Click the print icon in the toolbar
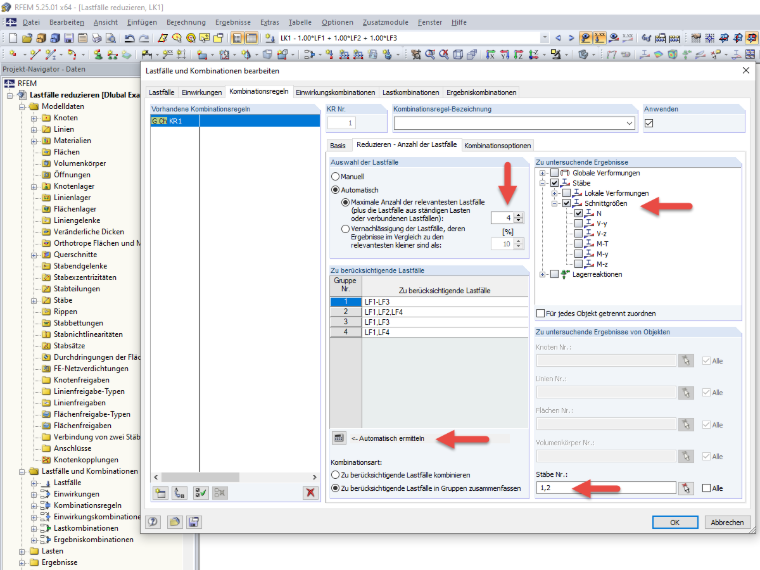This screenshot has height=570, width=760. [x=97, y=38]
